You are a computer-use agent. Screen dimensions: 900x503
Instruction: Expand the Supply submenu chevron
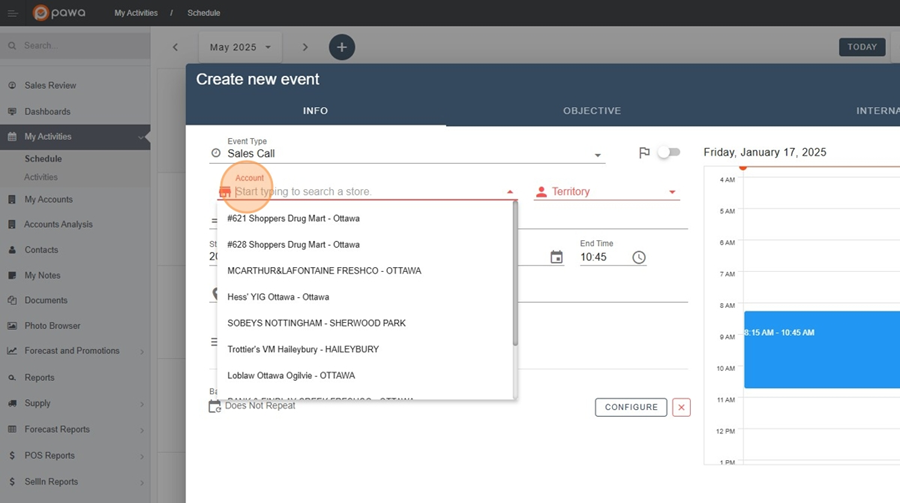point(141,404)
